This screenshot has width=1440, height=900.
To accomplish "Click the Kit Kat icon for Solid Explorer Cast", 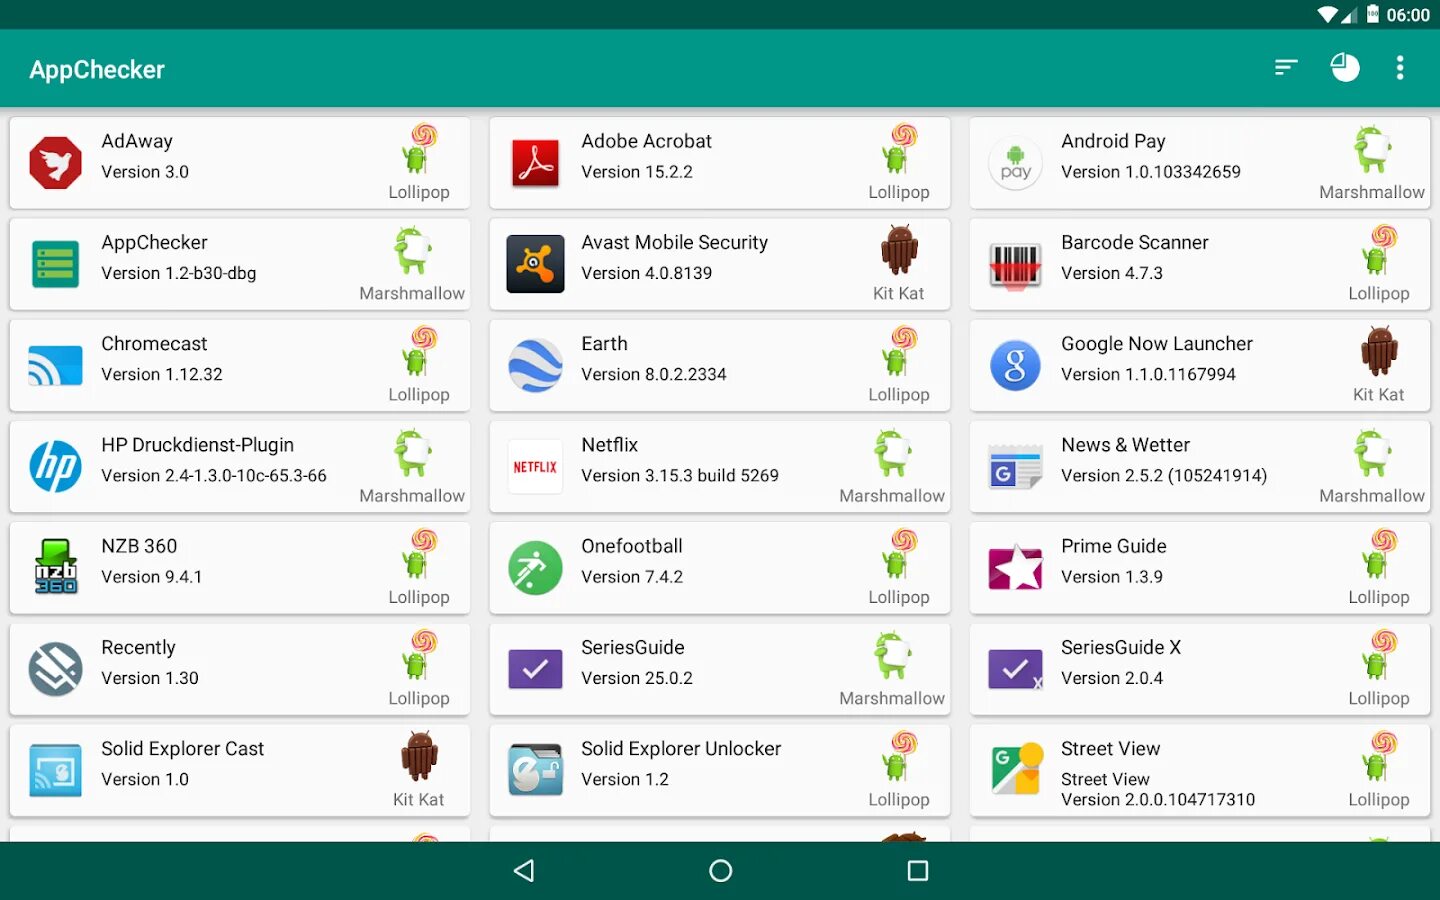I will coord(419,755).
